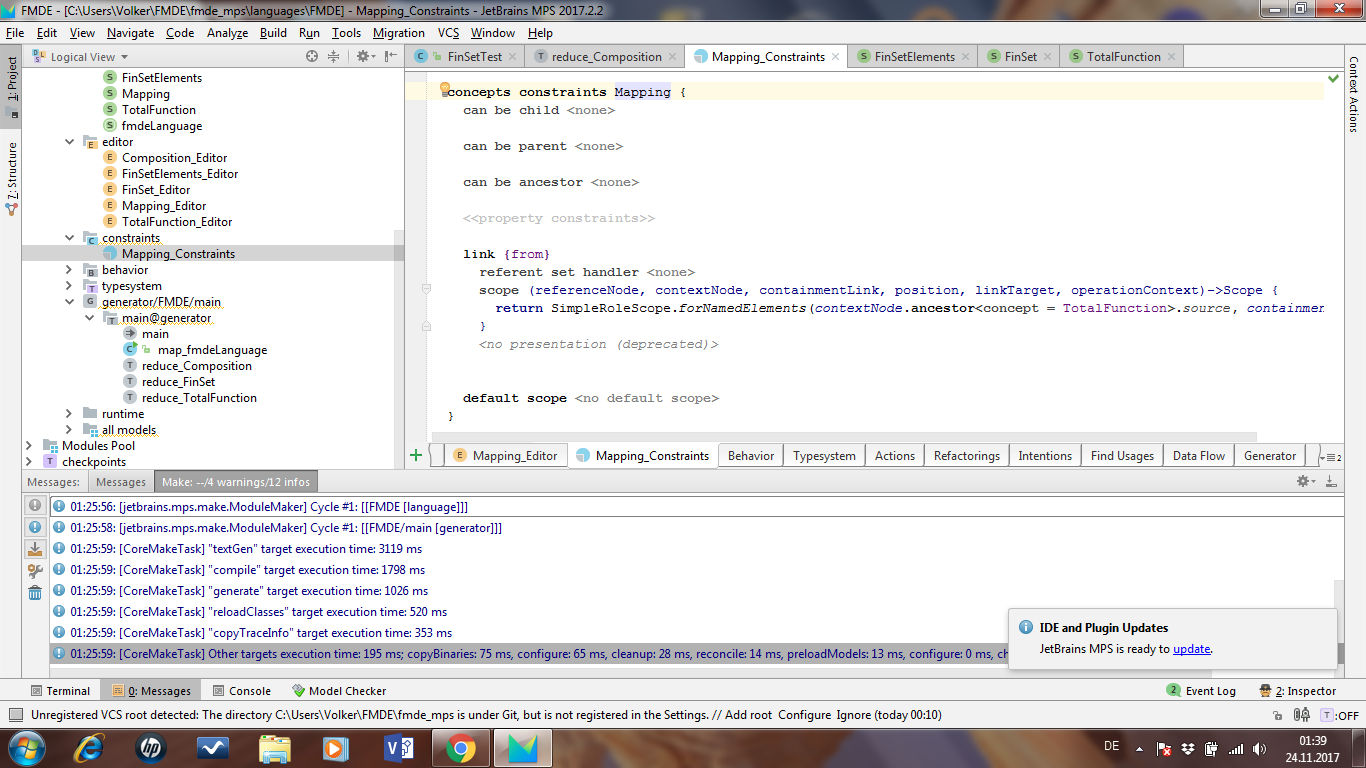Click the update link in the notification
1366x768 pixels.
[x=1191, y=649]
